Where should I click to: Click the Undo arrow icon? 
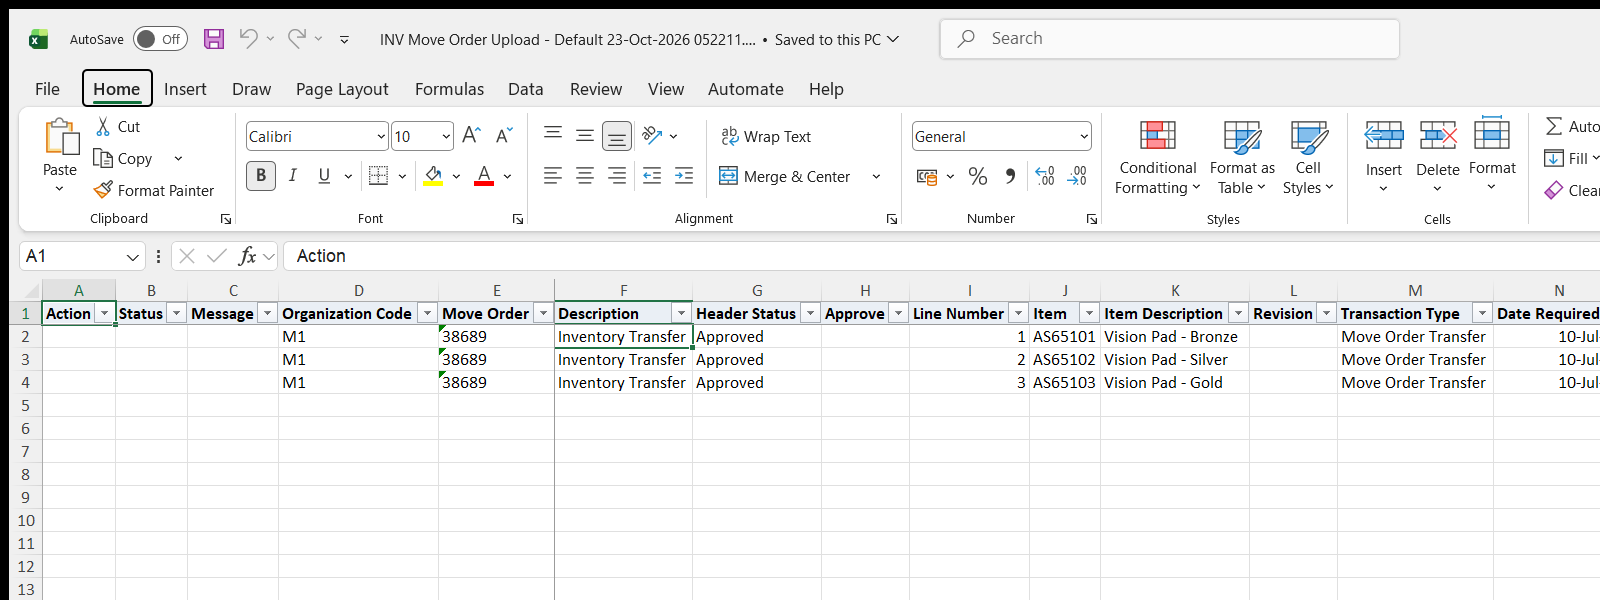[248, 38]
